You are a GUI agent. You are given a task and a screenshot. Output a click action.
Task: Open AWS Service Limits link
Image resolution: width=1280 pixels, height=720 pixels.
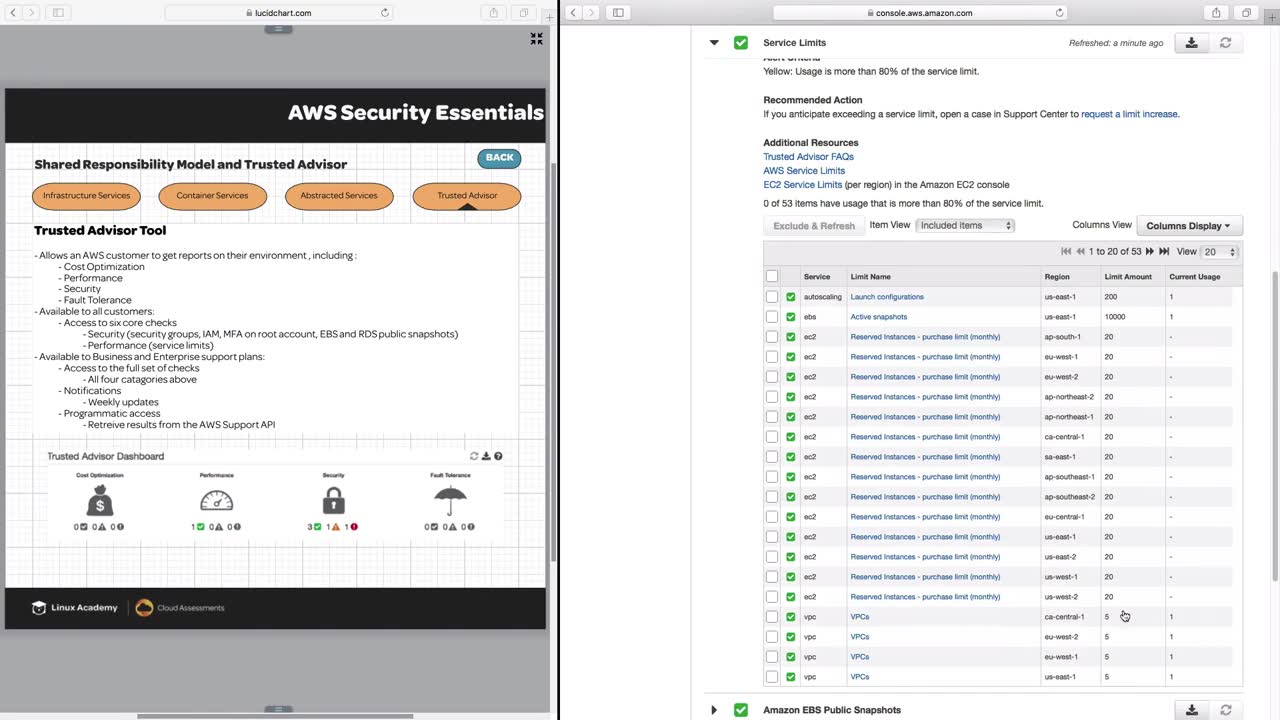coord(804,171)
